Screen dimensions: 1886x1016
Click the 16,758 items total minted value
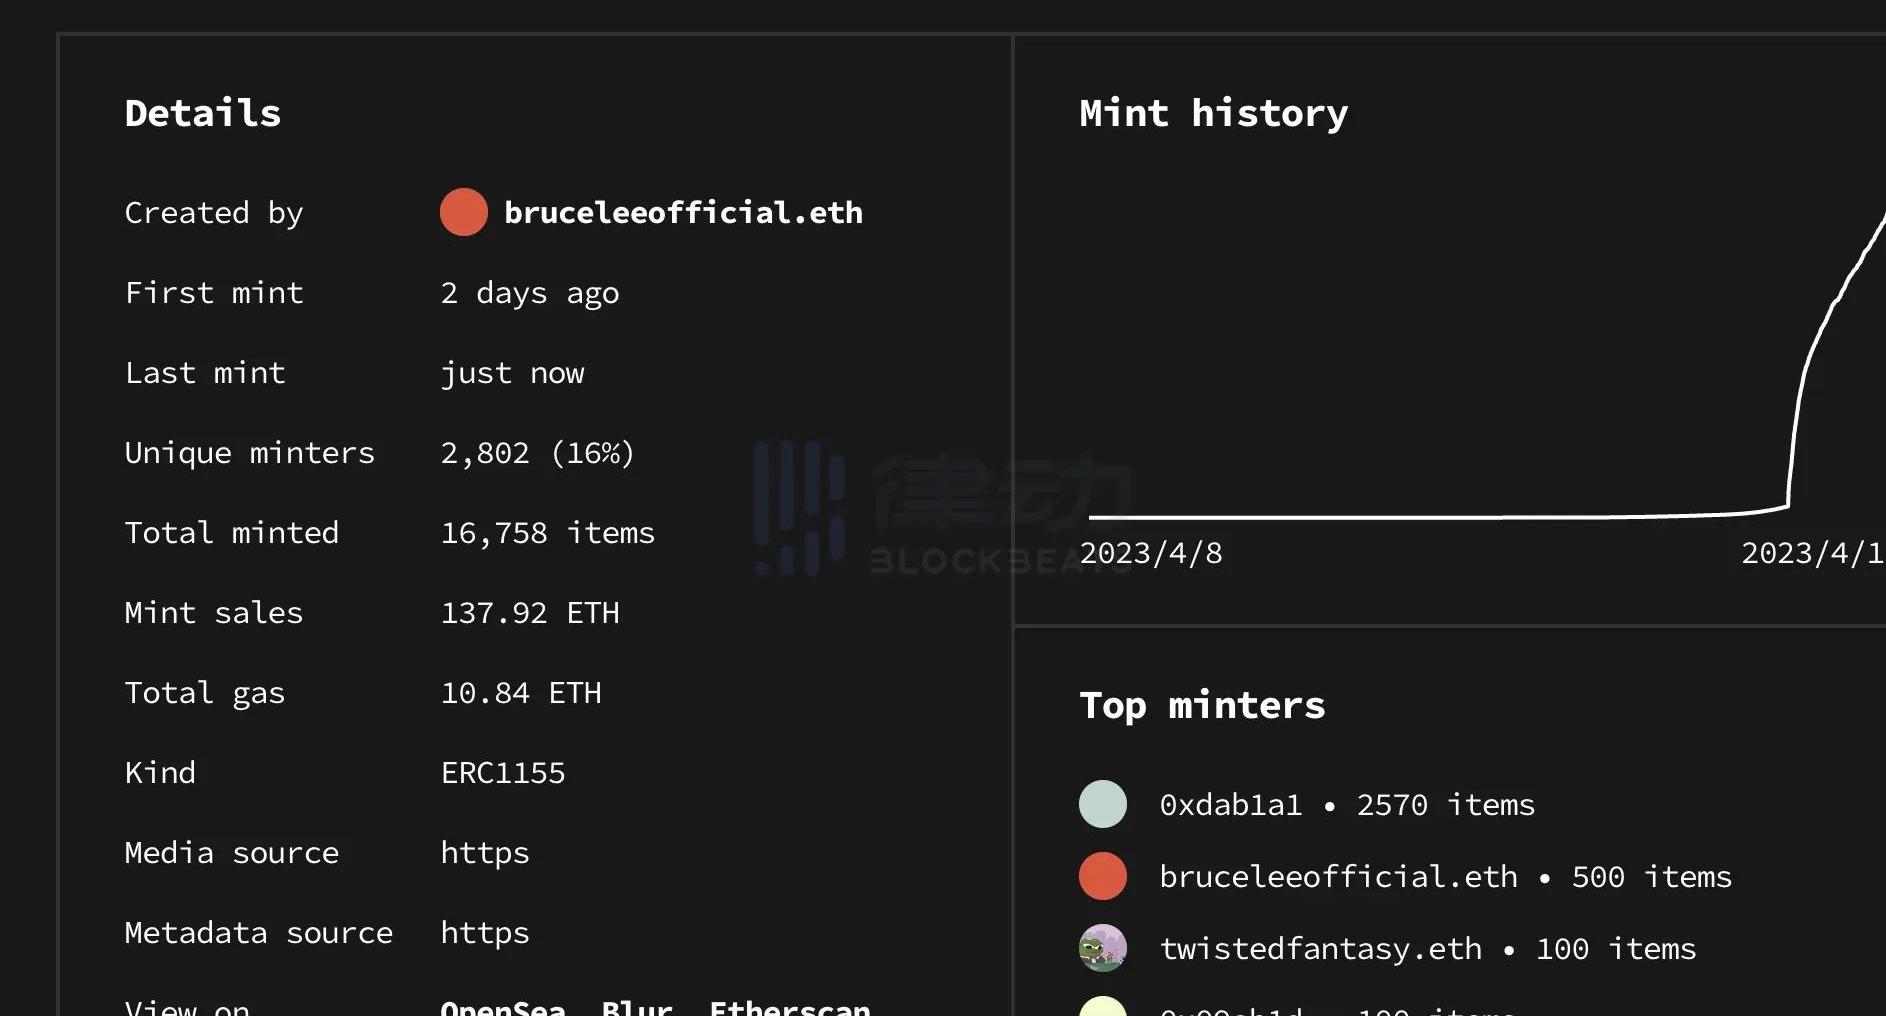547,533
